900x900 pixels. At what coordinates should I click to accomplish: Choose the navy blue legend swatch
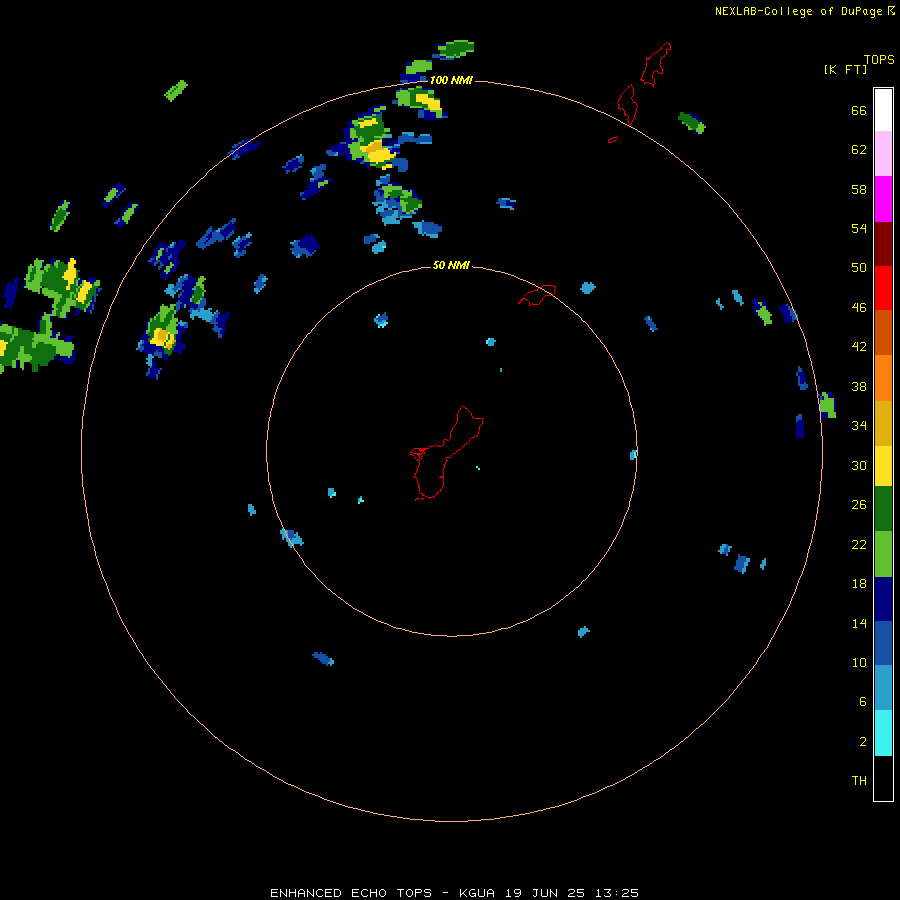883,599
